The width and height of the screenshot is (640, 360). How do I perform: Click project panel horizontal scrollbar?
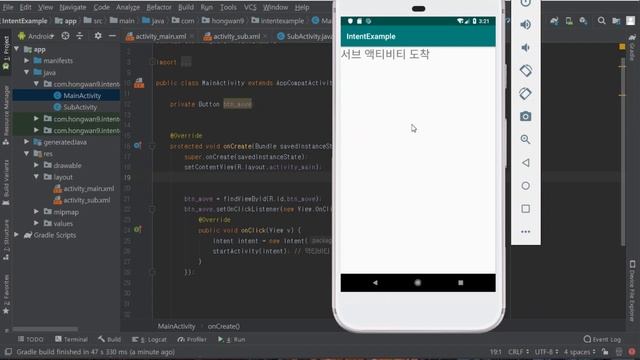[45, 329]
